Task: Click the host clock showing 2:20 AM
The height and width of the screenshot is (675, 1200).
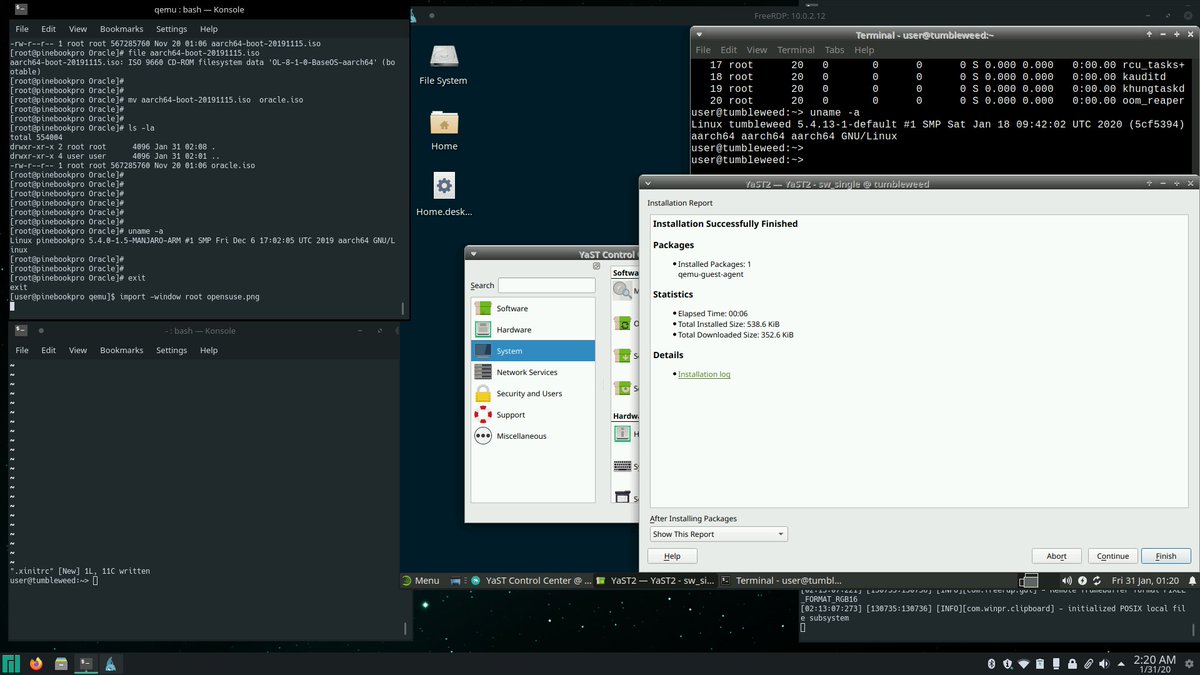Action: tap(1154, 663)
